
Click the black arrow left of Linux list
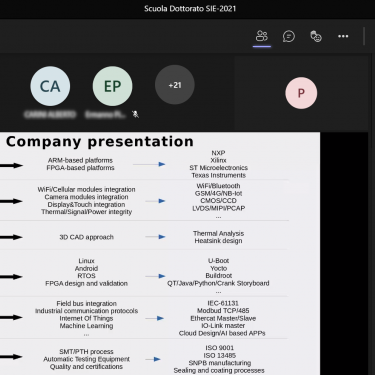(11, 276)
